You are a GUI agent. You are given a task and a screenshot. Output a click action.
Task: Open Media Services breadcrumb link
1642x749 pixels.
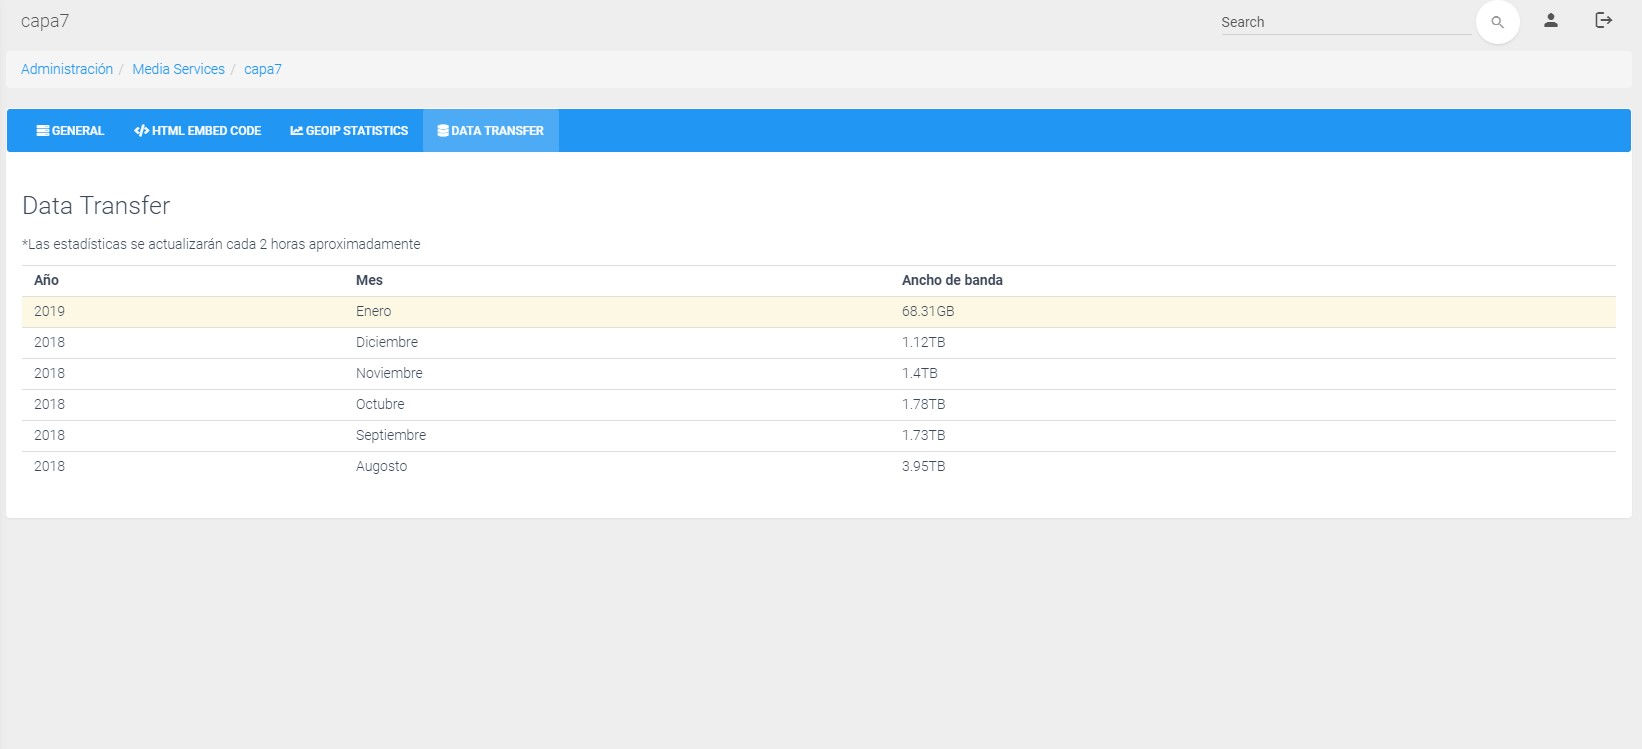(x=178, y=69)
